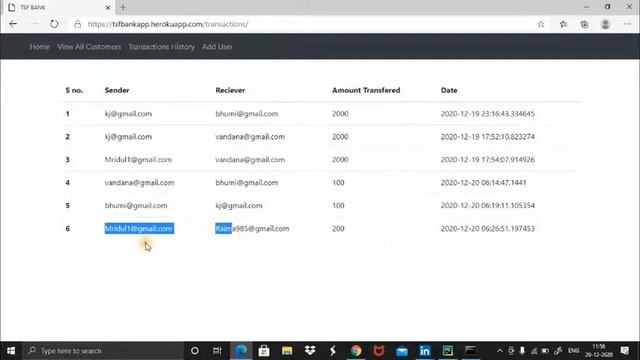Open Task View on the taskbar
This screenshot has height=360, width=640.
pos(217,351)
